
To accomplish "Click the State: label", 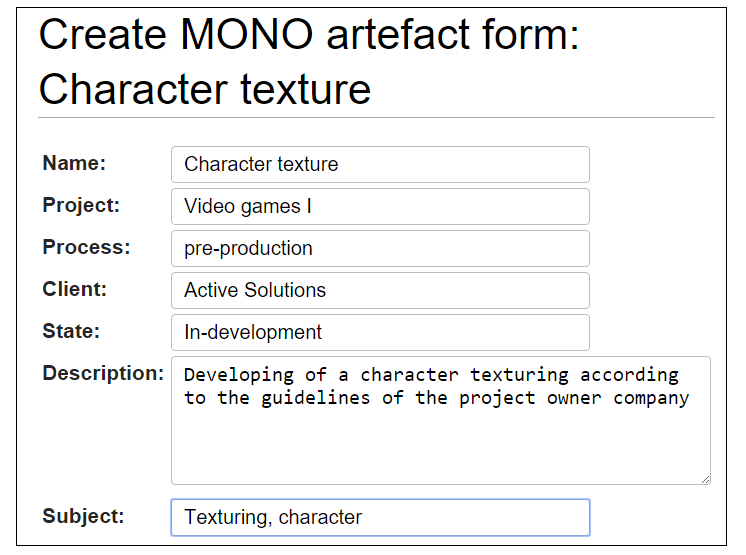I will point(71,331).
